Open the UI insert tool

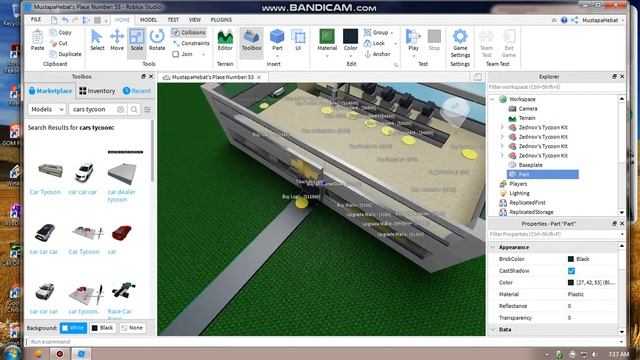pos(298,40)
